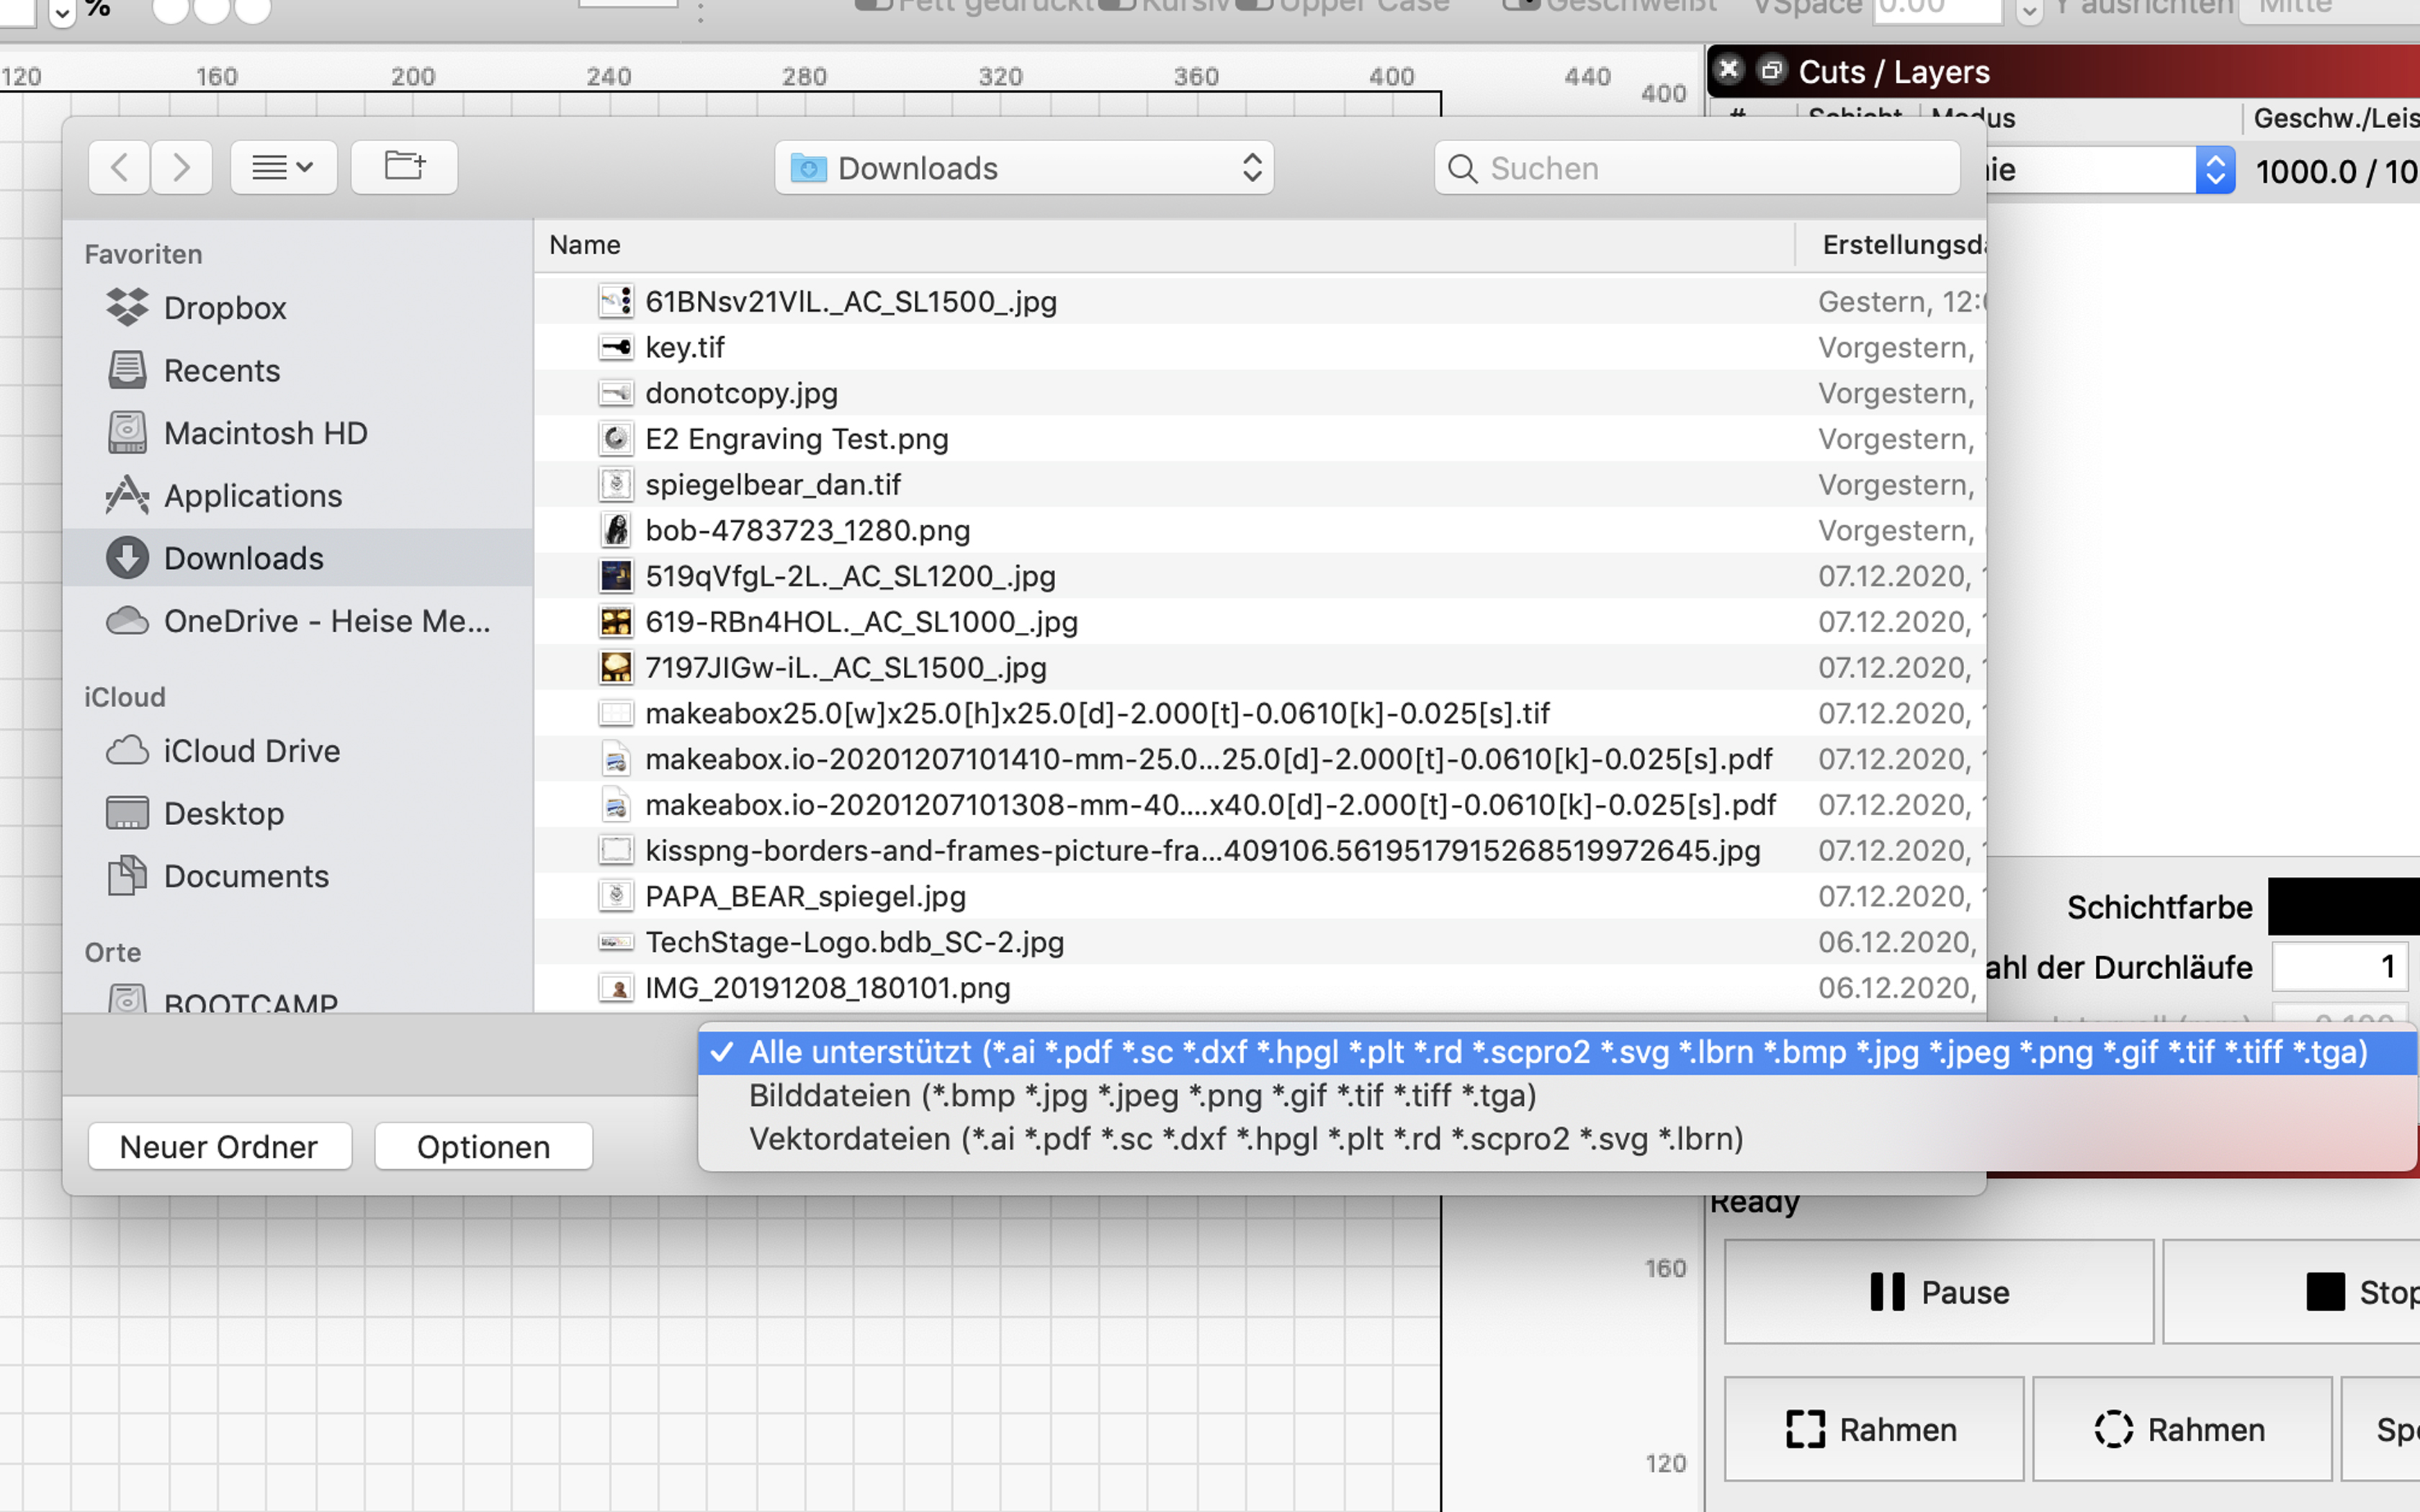Image resolution: width=2420 pixels, height=1512 pixels.
Task: Toggle the Fett gedruckt switch
Action: [874, 5]
